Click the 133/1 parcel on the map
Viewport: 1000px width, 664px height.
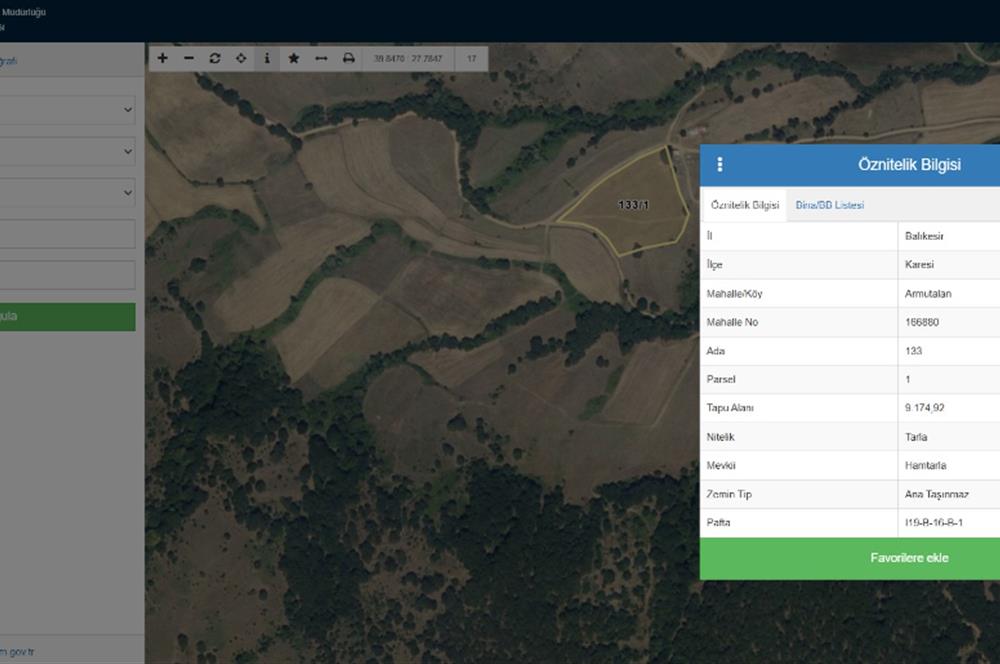pos(630,215)
